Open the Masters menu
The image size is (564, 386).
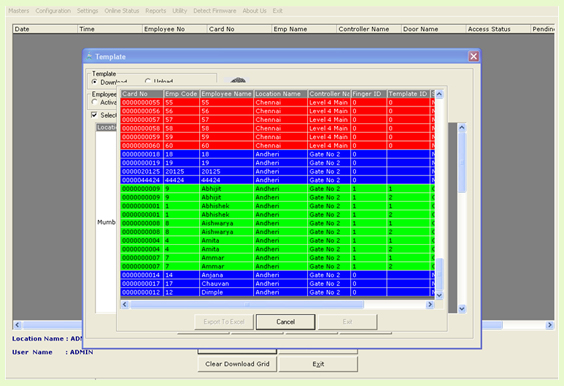pos(19,11)
